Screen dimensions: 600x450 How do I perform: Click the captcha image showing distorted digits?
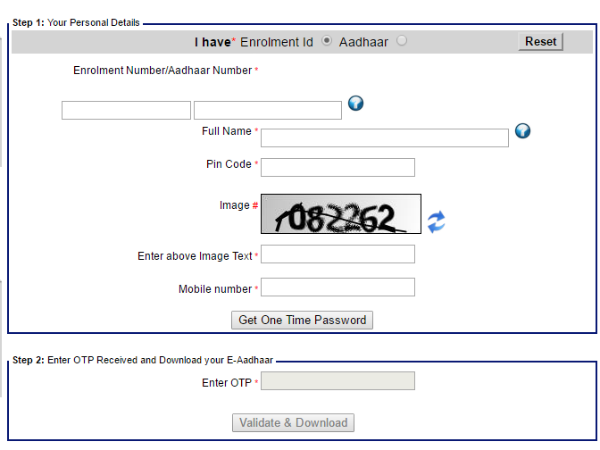[x=341, y=214]
